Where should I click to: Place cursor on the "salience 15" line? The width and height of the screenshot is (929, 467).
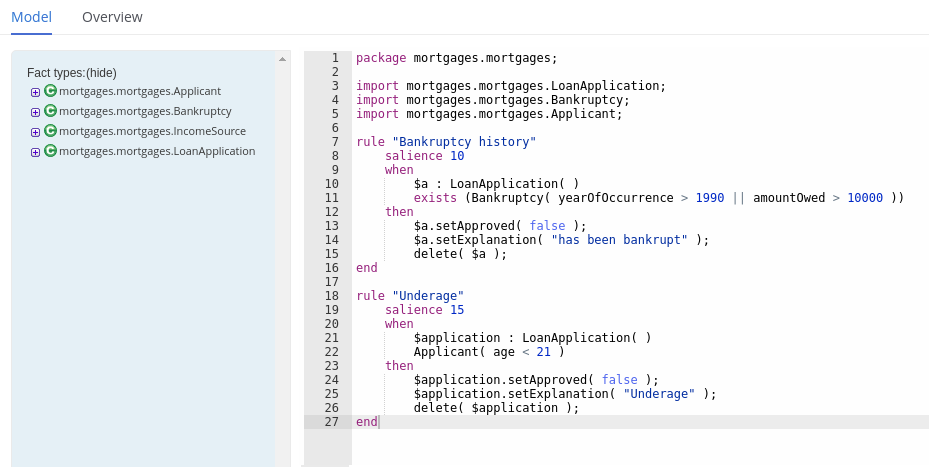[424, 310]
